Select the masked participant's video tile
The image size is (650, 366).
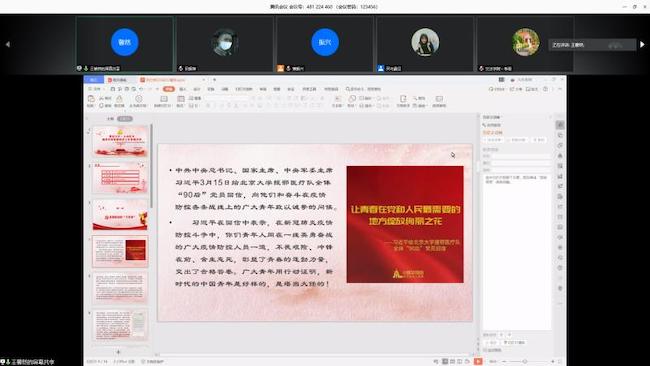[x=225, y=44]
